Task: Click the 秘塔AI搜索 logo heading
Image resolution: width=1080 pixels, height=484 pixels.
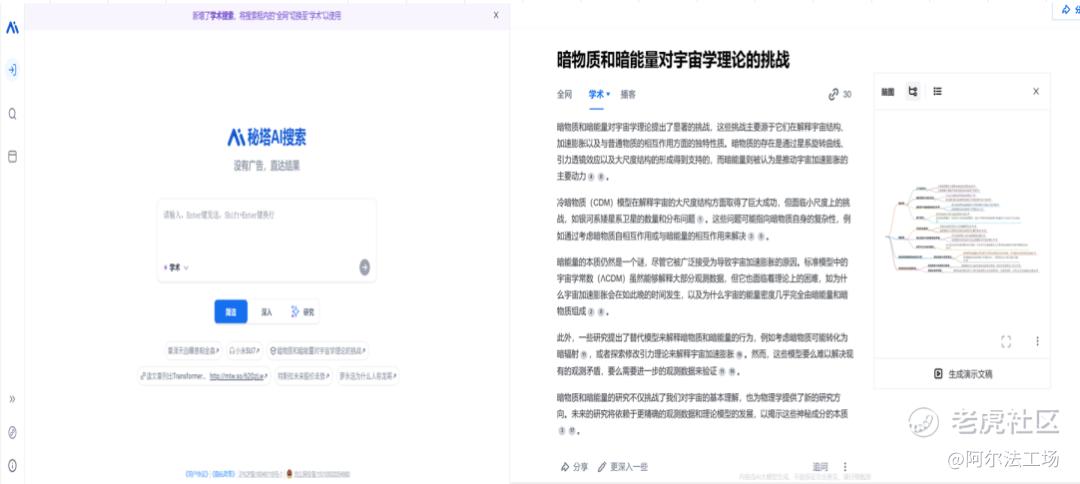Action: coord(267,137)
